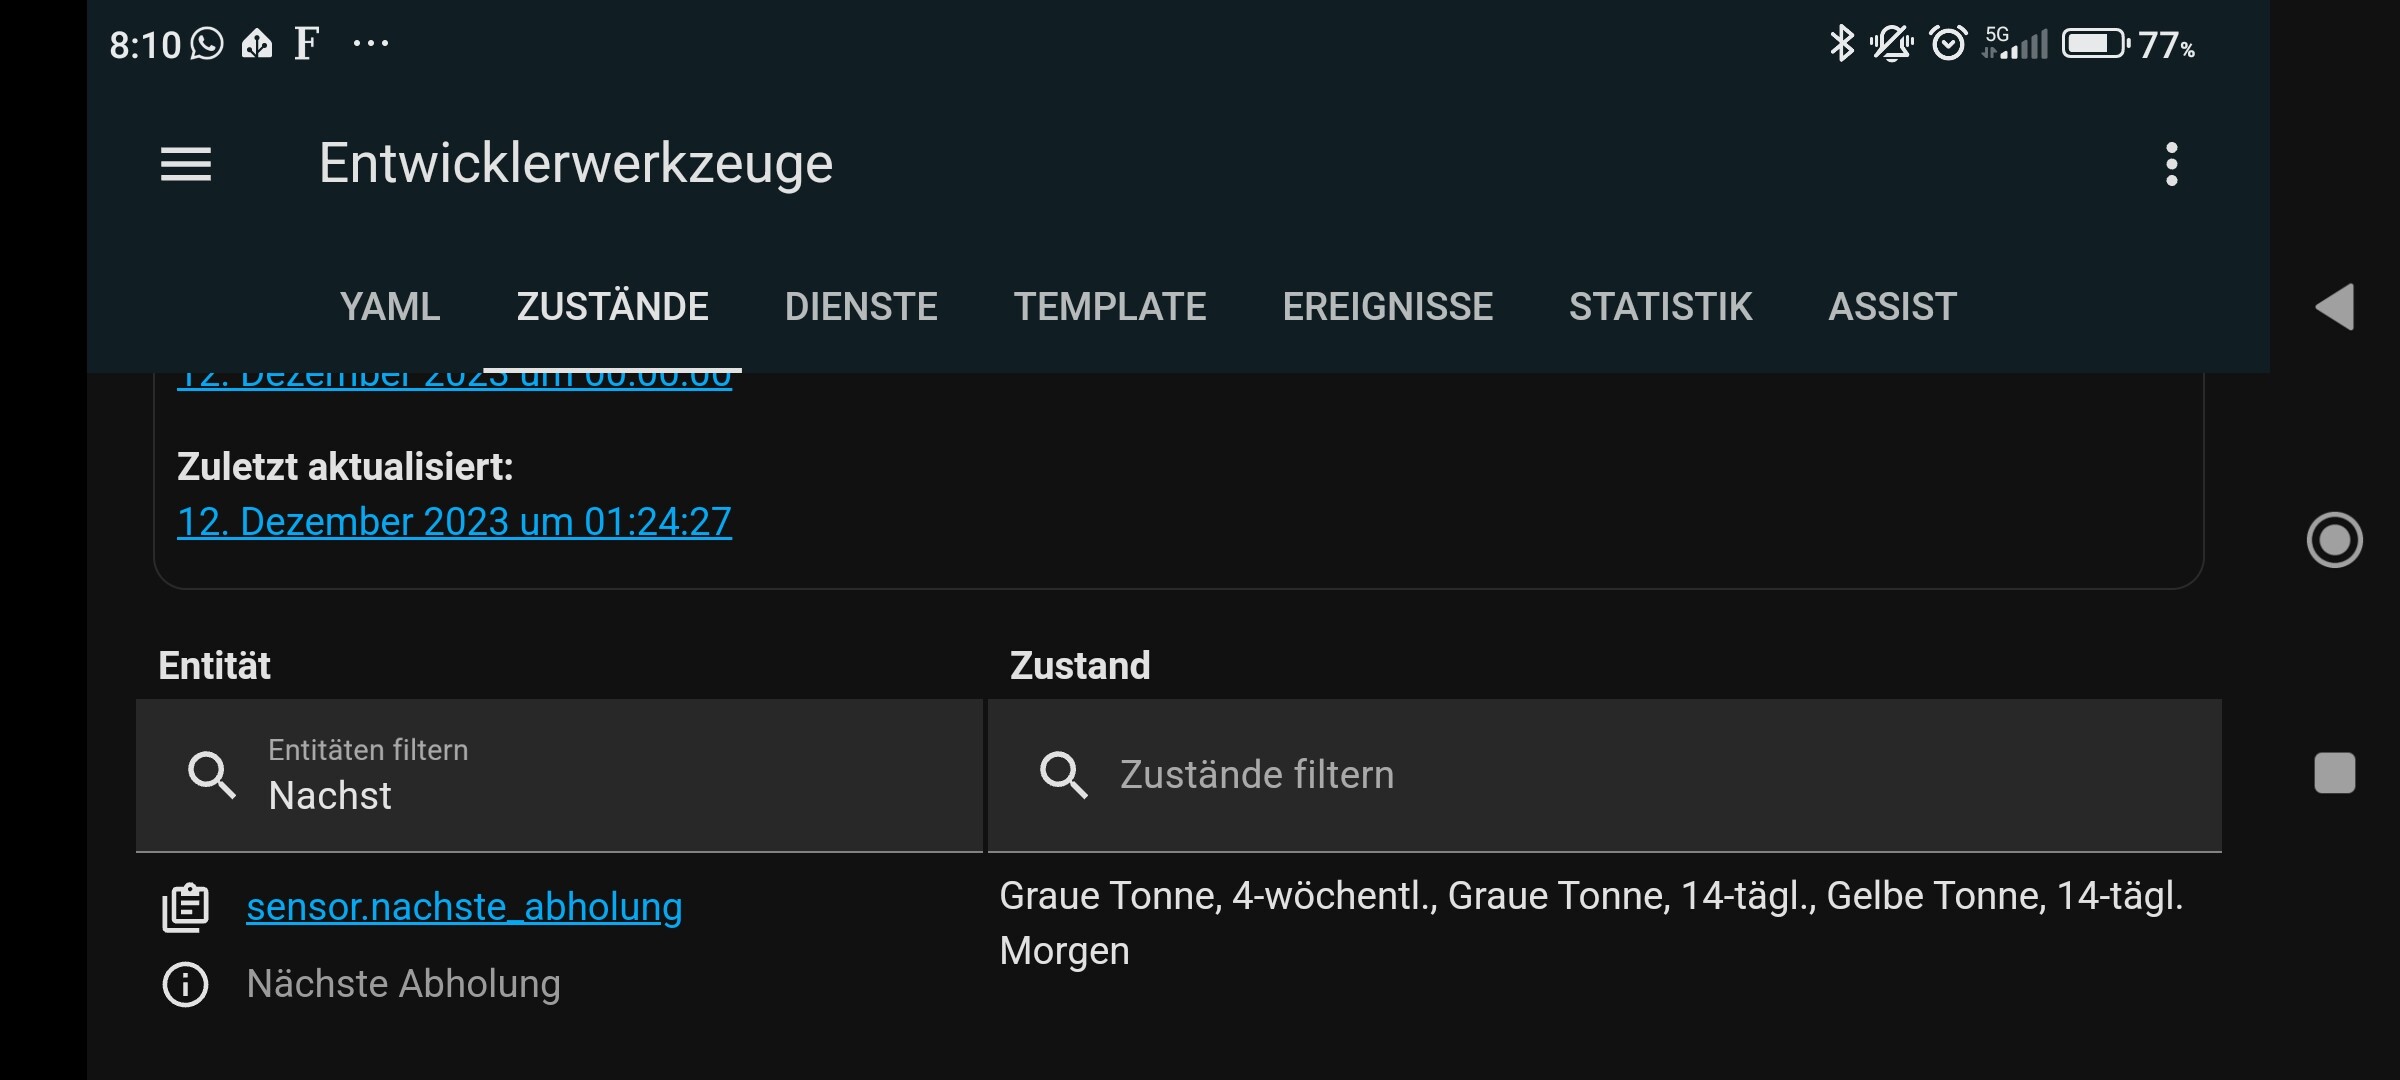Viewport: 2400px width, 1080px height.
Task: Open the three-dot overflow menu
Action: (x=2171, y=164)
